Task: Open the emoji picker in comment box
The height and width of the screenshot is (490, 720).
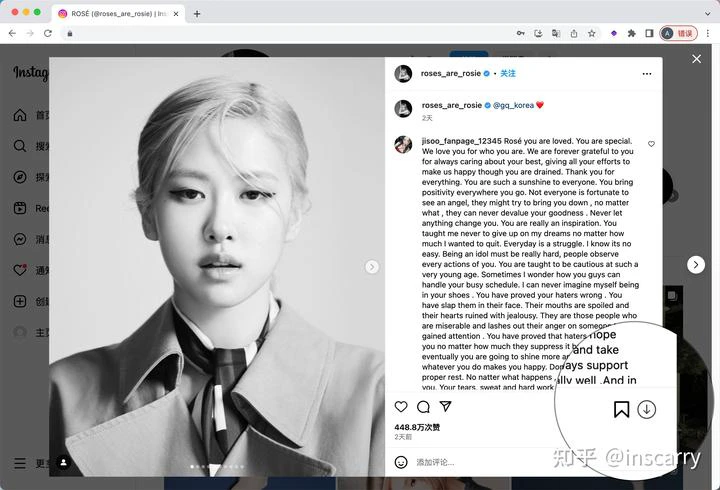Action: 401,462
